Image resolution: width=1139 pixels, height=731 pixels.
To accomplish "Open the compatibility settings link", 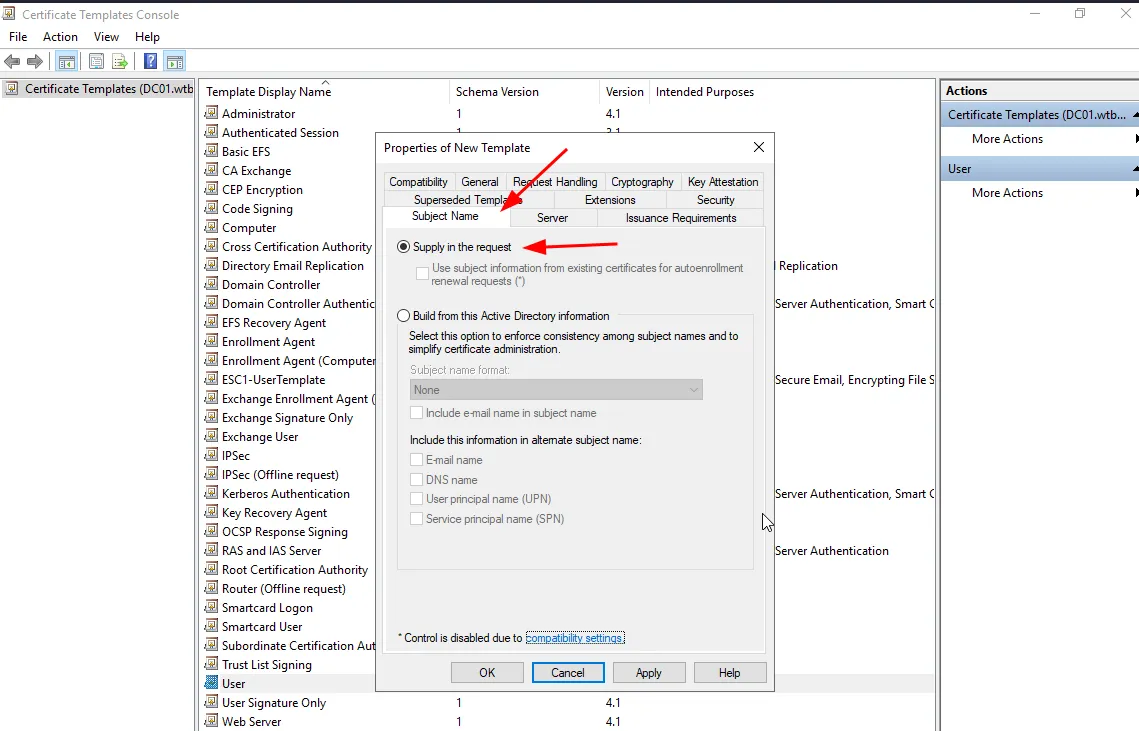I will click(574, 638).
